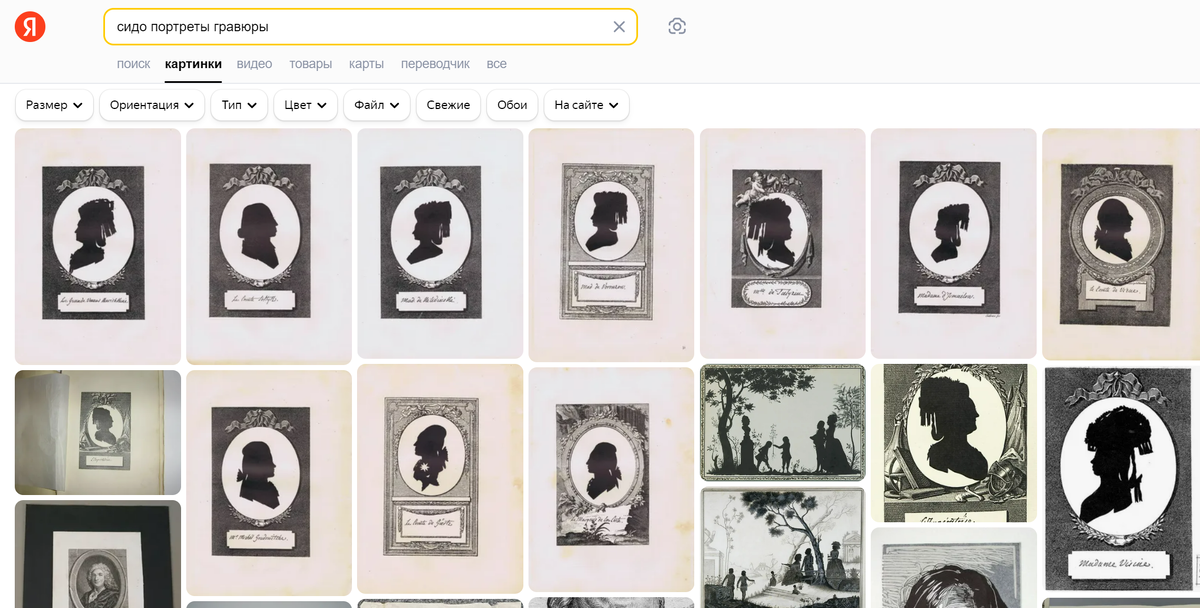
Task: Expand the 'Файл' filter dropdown
Action: click(377, 105)
